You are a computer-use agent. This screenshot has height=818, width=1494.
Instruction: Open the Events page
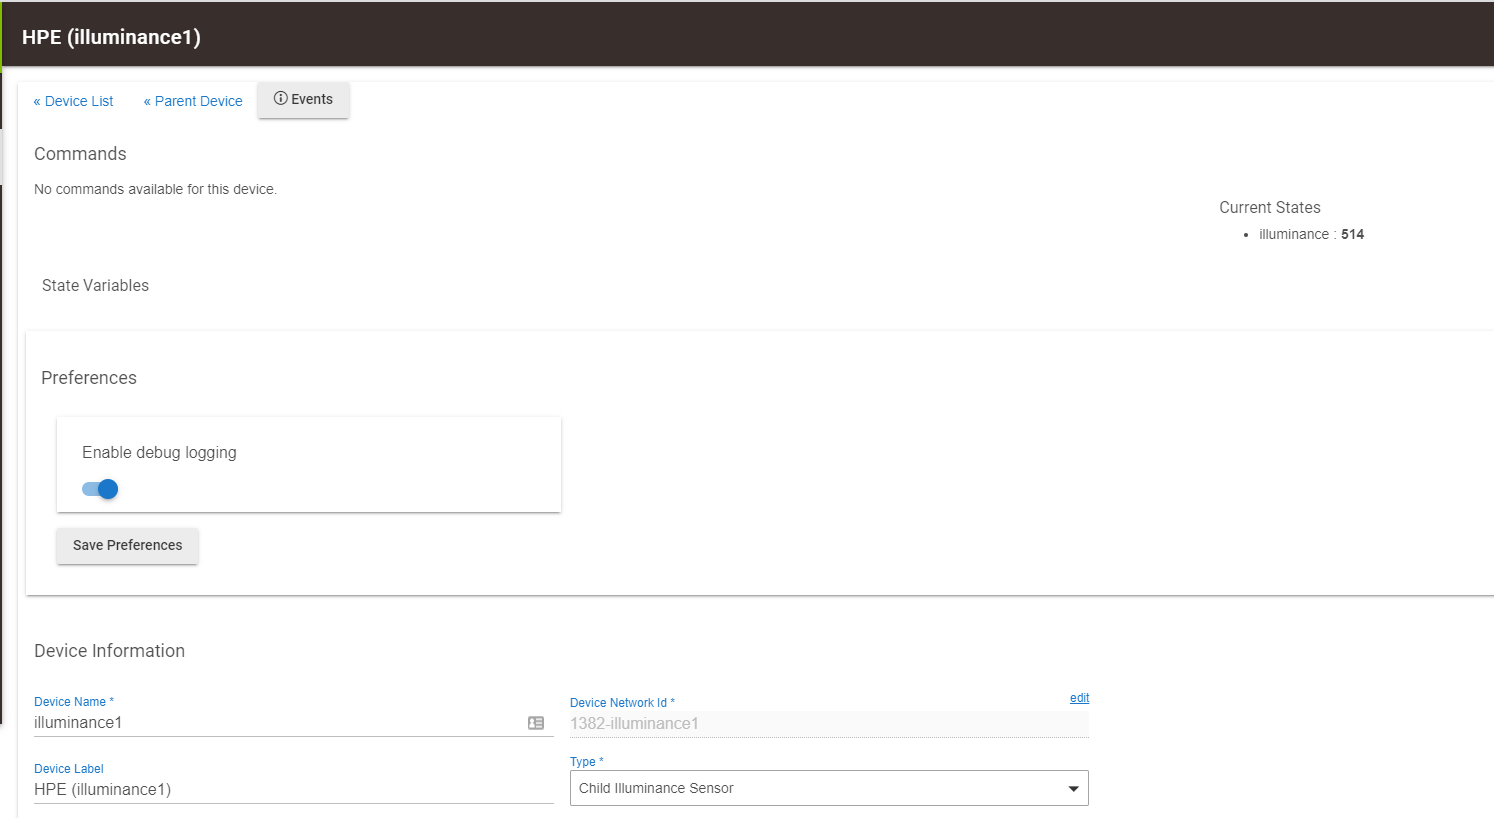303,100
